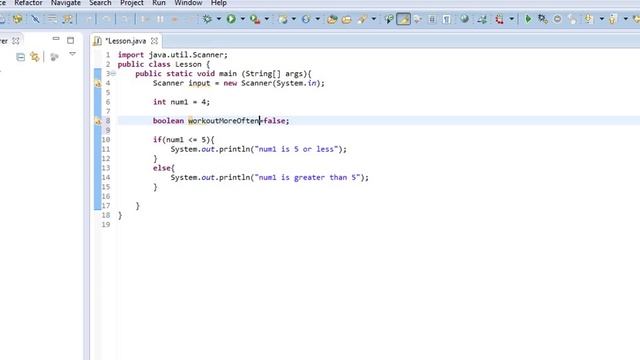Click the green Resume arrow icon
This screenshot has width=640, height=360.
[528, 19]
